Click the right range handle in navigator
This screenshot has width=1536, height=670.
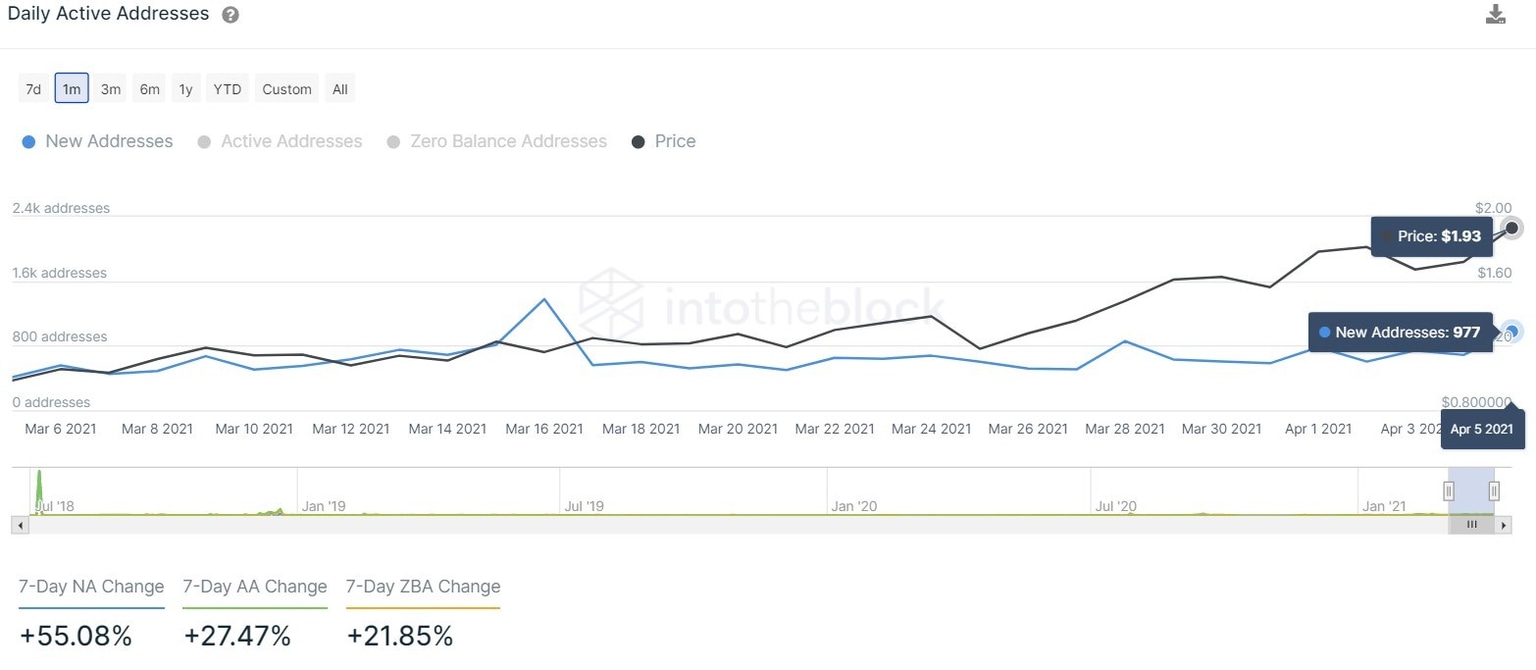point(1494,490)
